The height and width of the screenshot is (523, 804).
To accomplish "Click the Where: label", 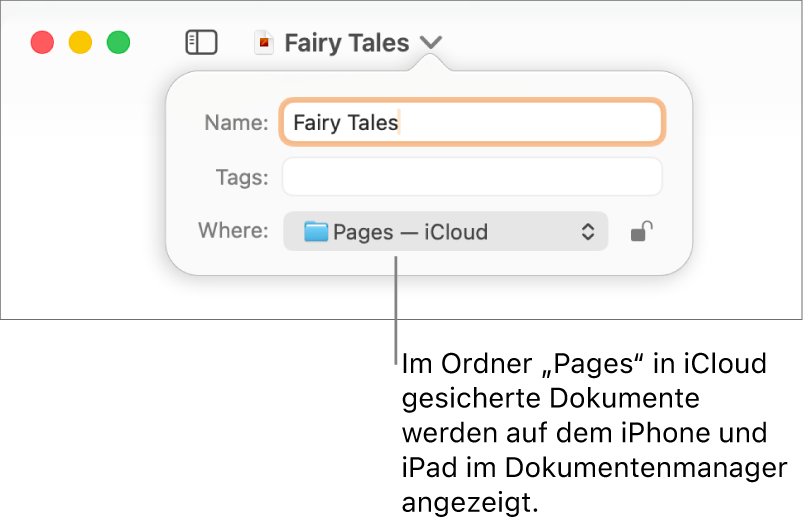I will 233,231.
